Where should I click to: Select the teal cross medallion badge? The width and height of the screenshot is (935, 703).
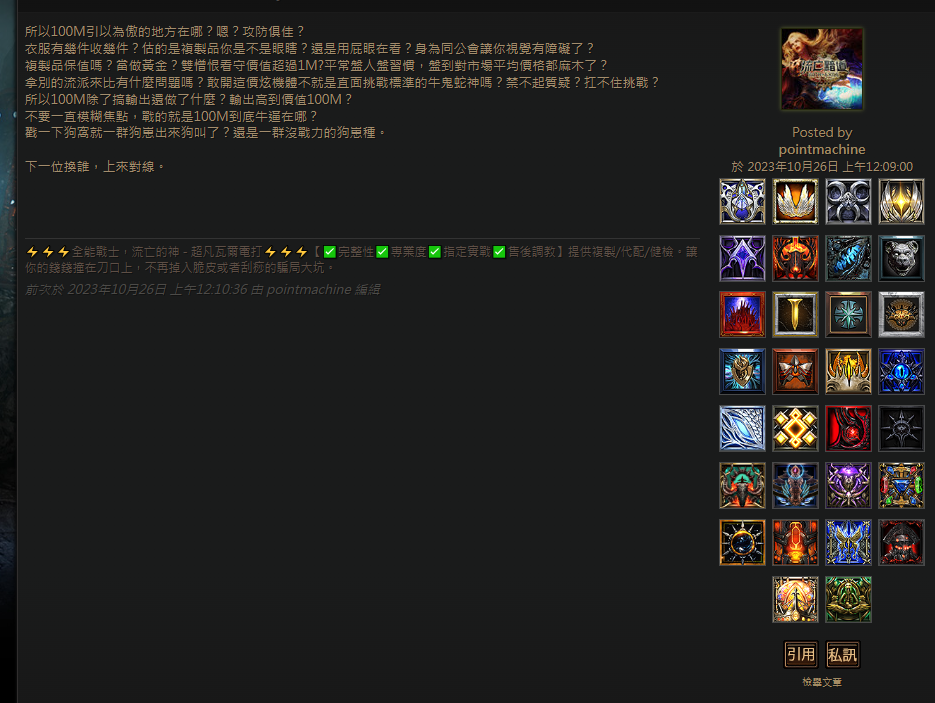click(x=848, y=315)
